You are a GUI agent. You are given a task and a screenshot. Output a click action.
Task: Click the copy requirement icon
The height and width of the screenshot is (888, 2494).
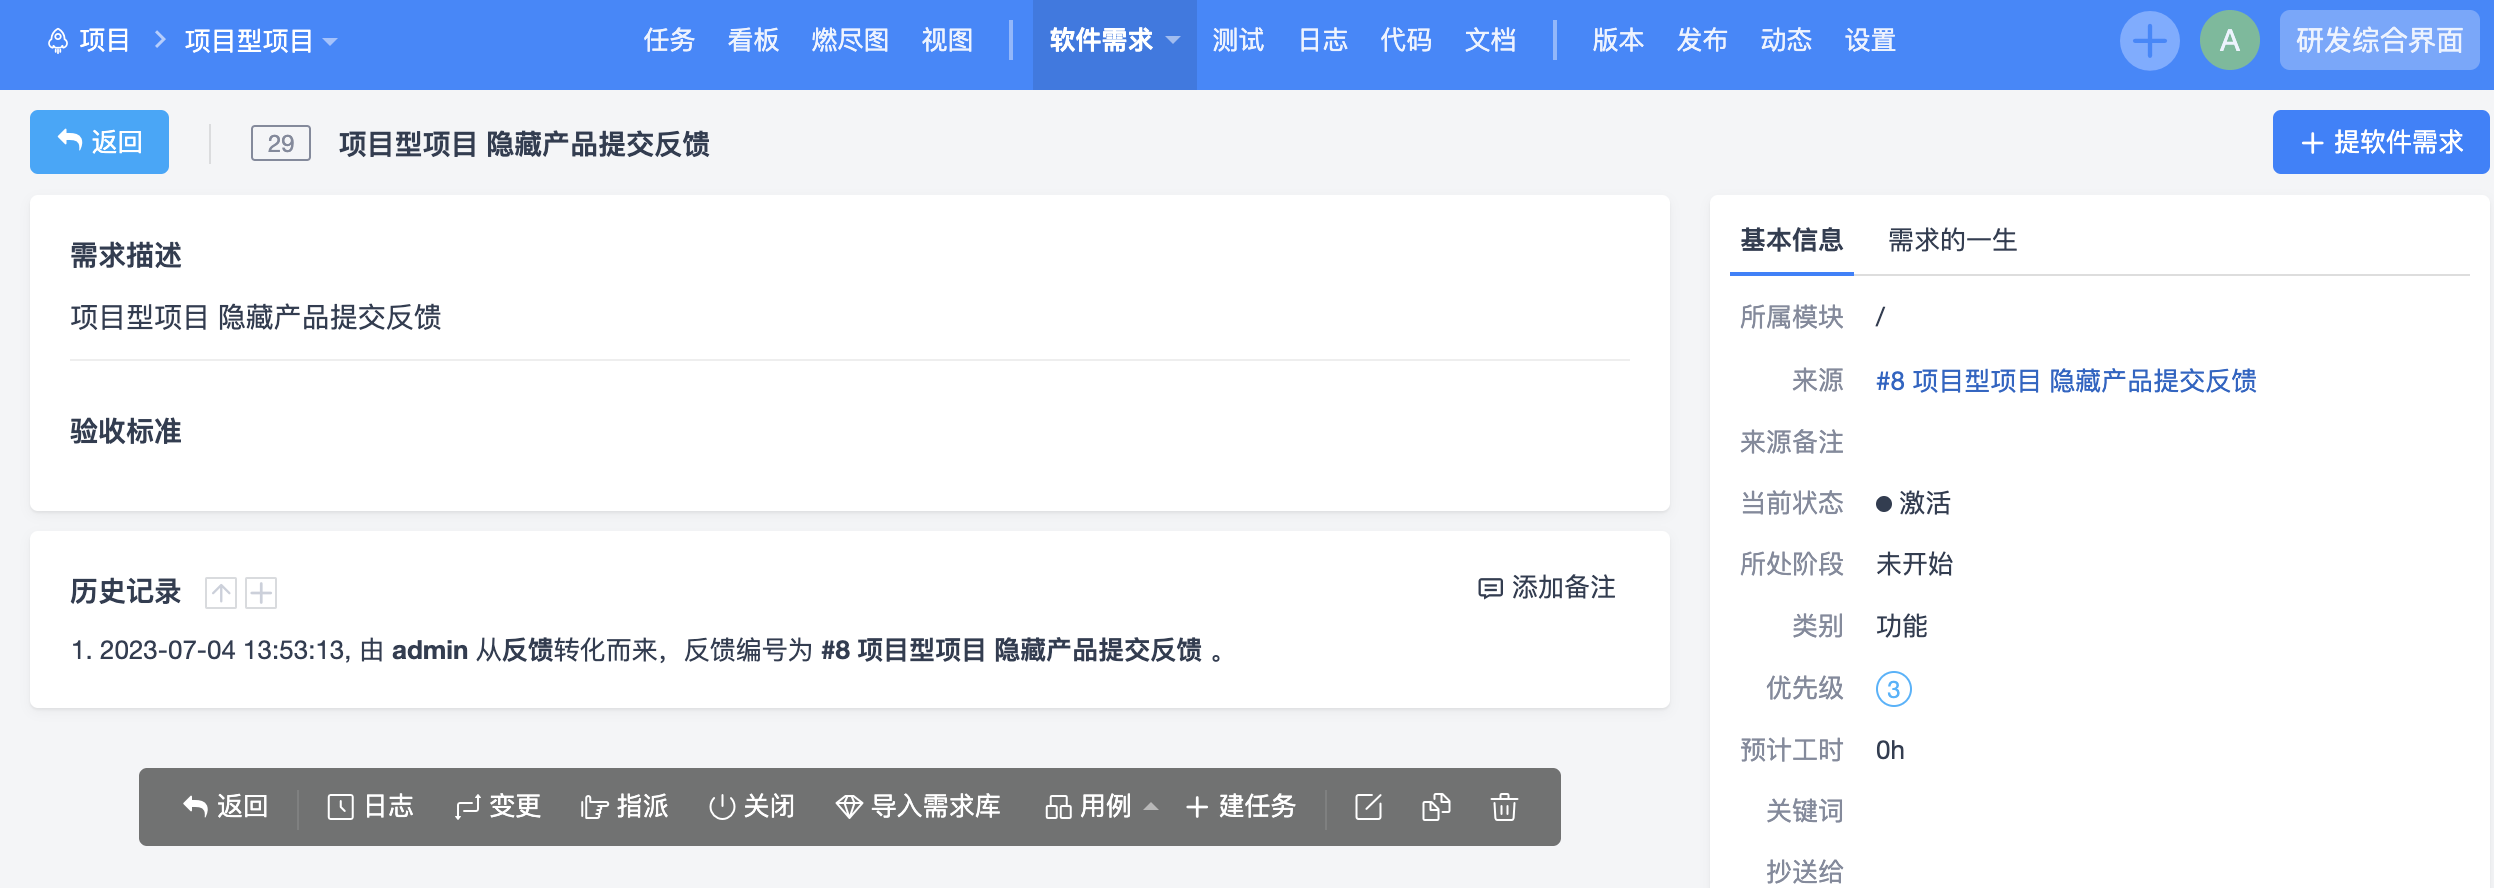1436,807
